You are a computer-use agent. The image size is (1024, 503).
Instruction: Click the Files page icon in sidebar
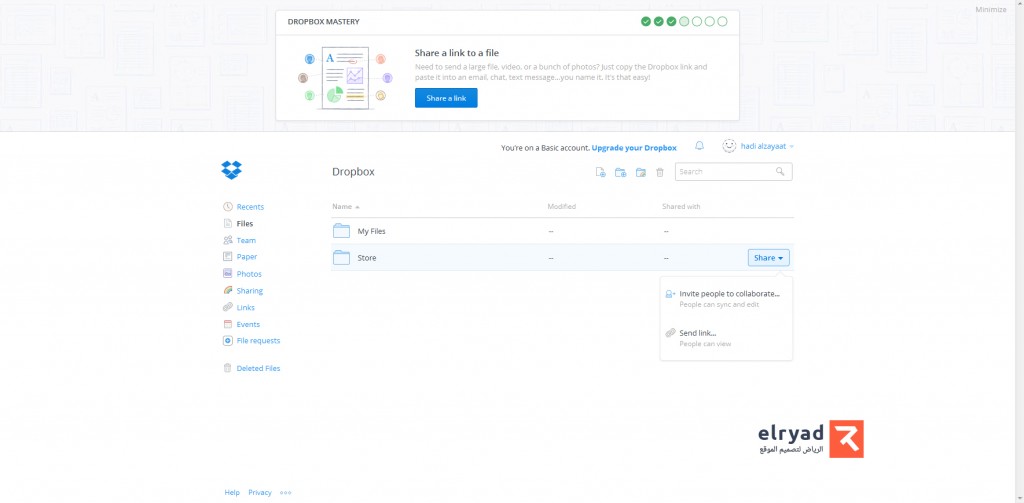[227, 223]
